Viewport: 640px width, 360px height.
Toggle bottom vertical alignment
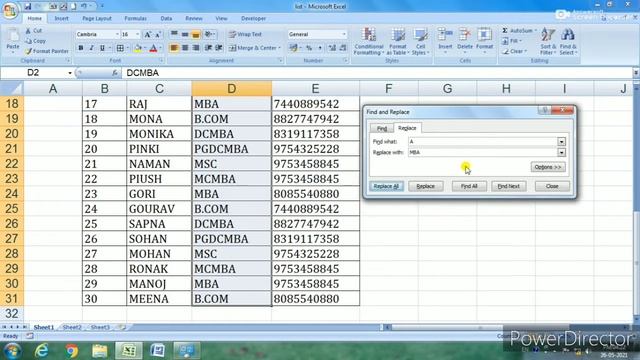click(x=196, y=35)
